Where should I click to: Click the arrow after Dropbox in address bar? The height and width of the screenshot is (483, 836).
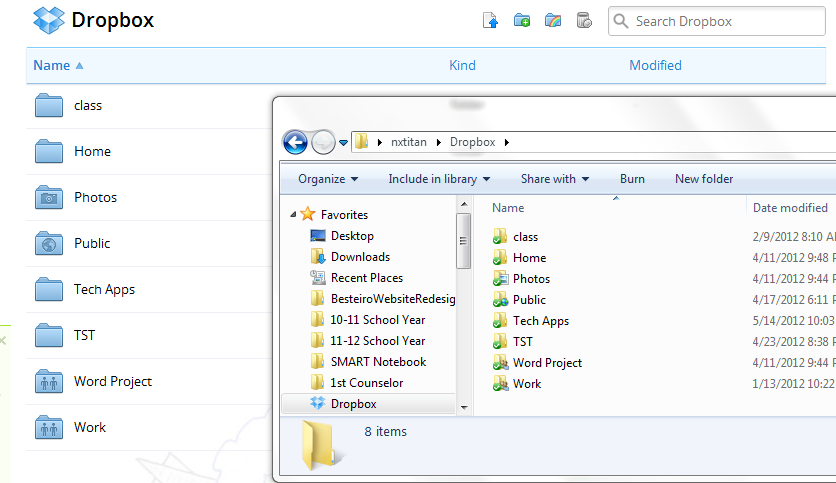pos(507,142)
